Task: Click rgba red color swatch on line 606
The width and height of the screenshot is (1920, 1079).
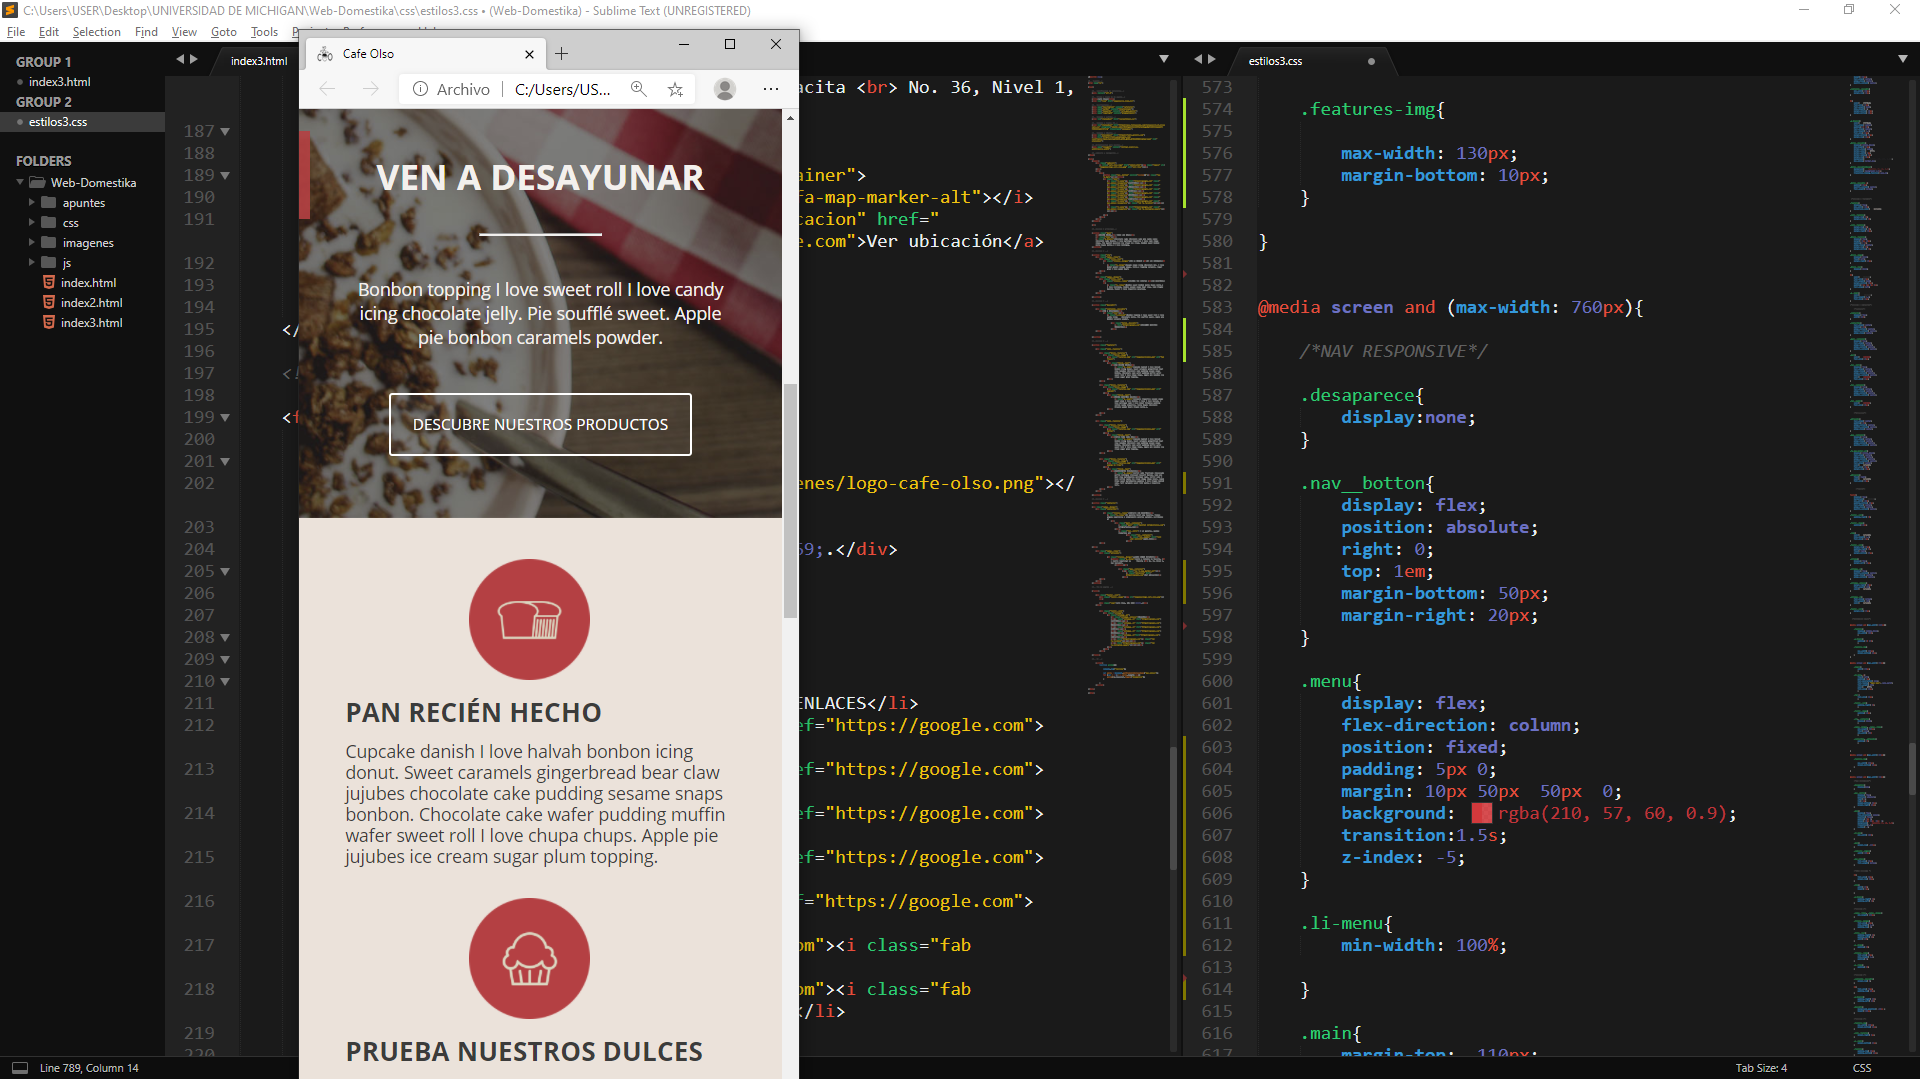Action: 1481,814
